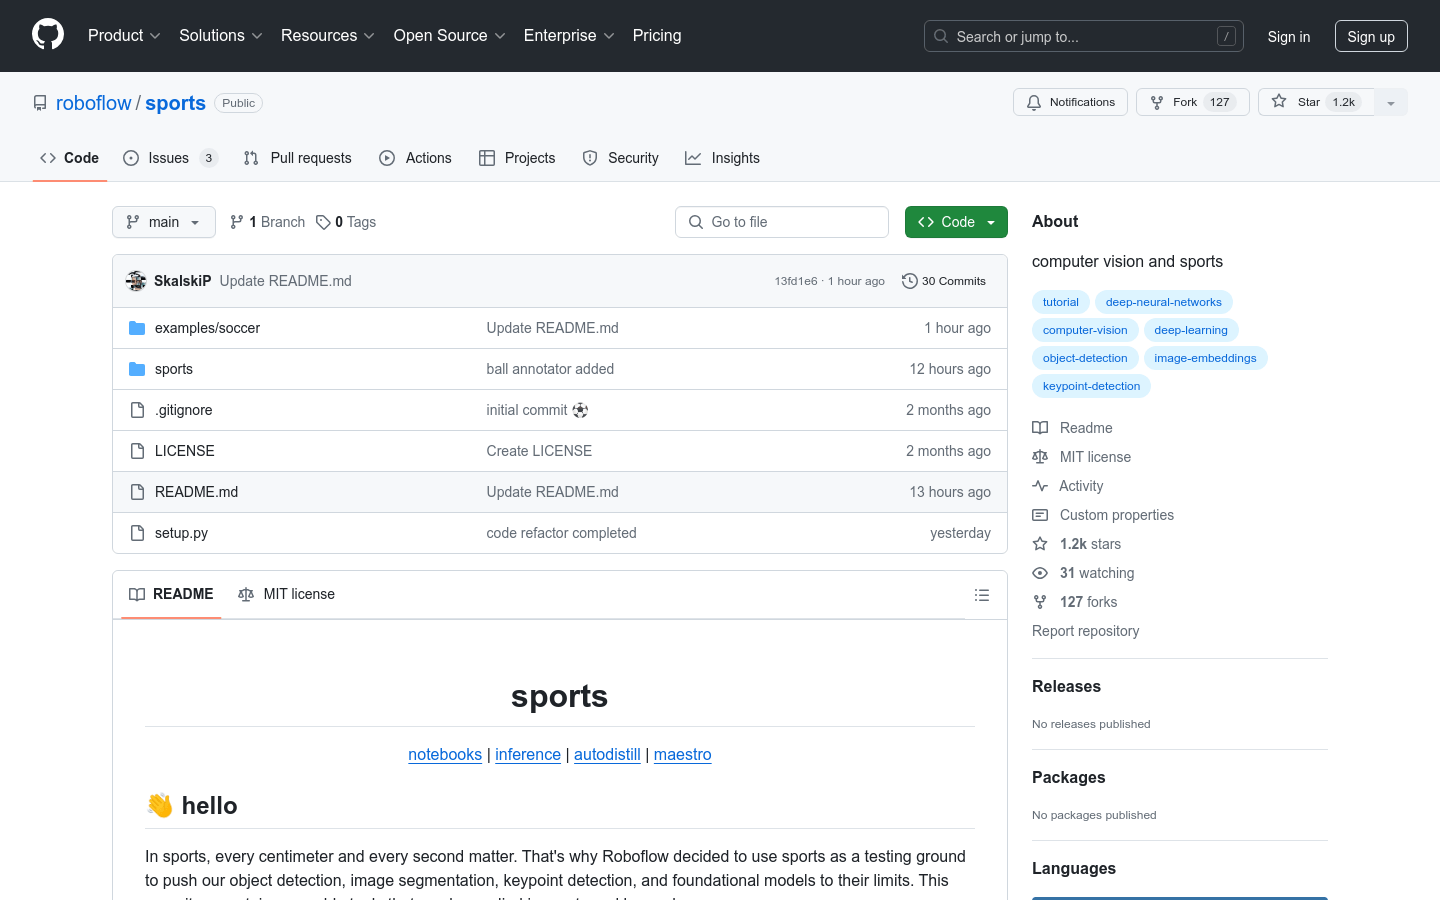Click the LICENSE file icon
This screenshot has width=1440, height=900.
137,451
